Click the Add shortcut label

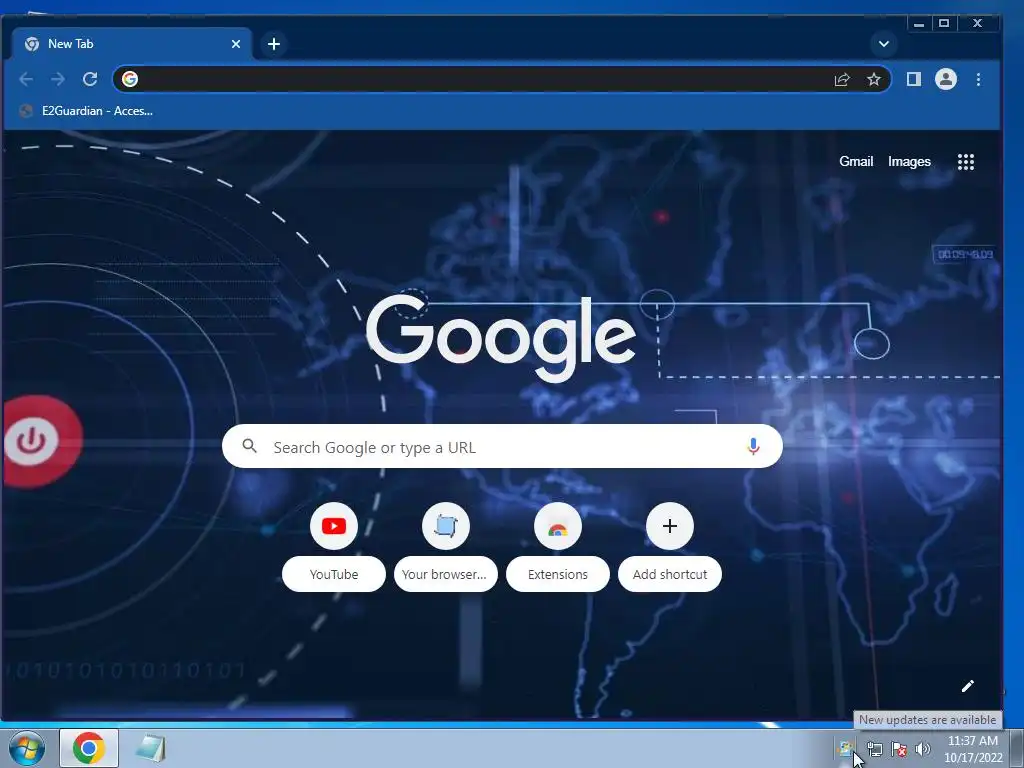[x=670, y=574]
